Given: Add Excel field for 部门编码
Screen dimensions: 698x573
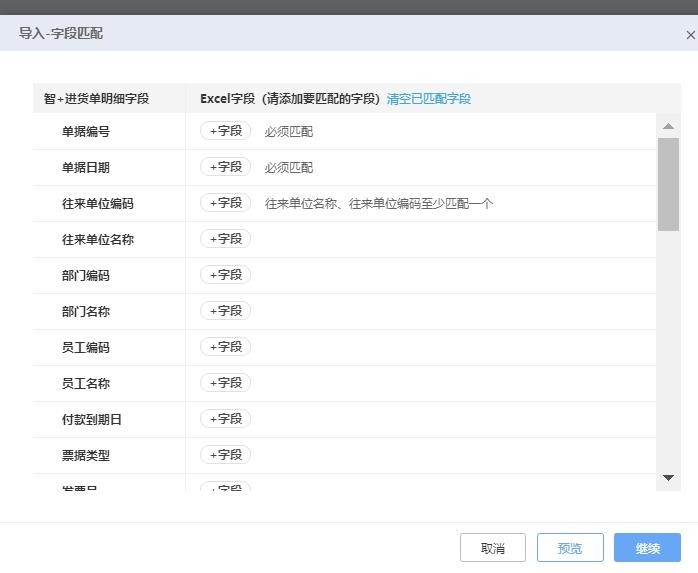Looking at the screenshot, I should 225,275.
